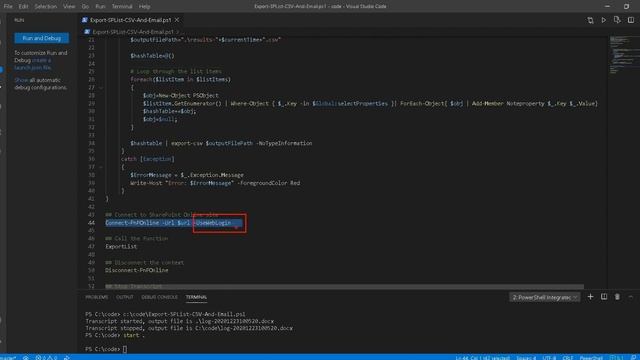
Task: Split the terminal with split icon
Action: [604, 297]
